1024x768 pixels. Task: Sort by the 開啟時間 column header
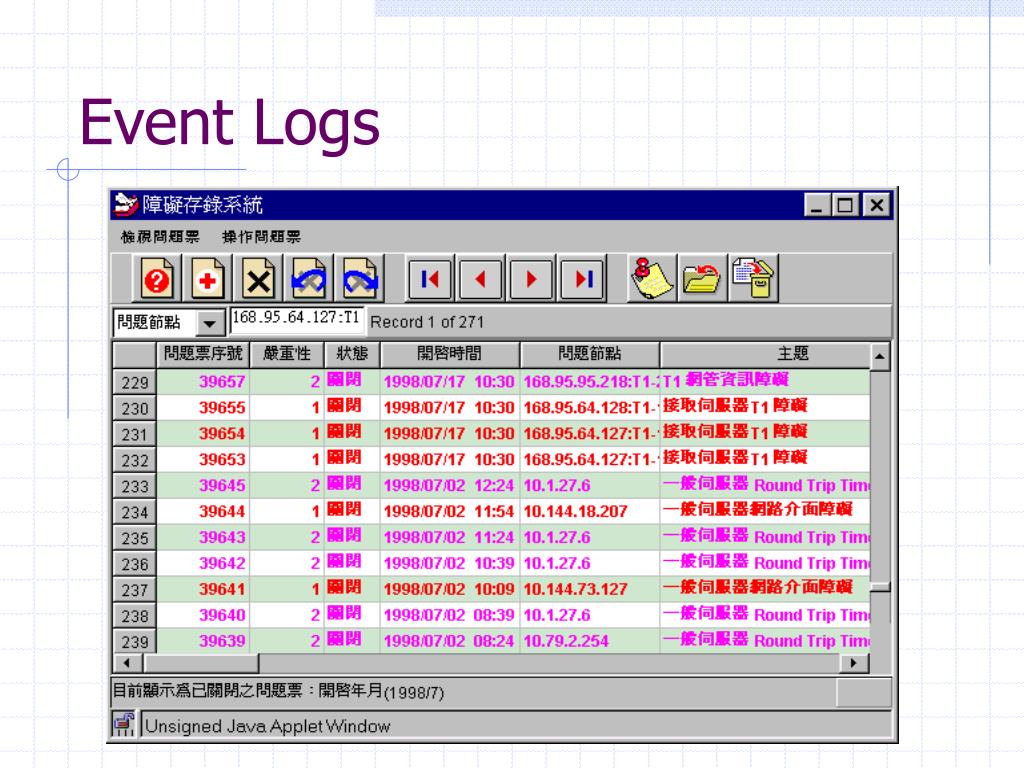click(450, 355)
